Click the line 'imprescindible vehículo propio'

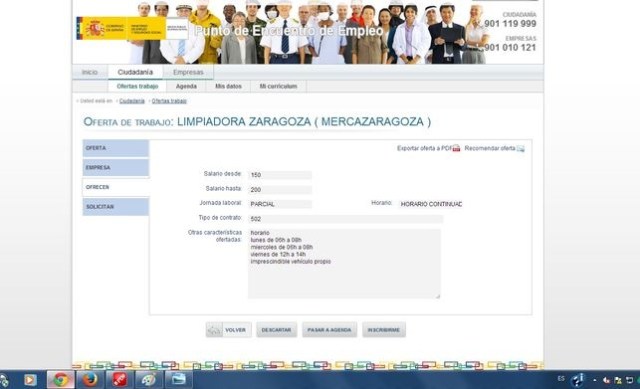point(291,262)
